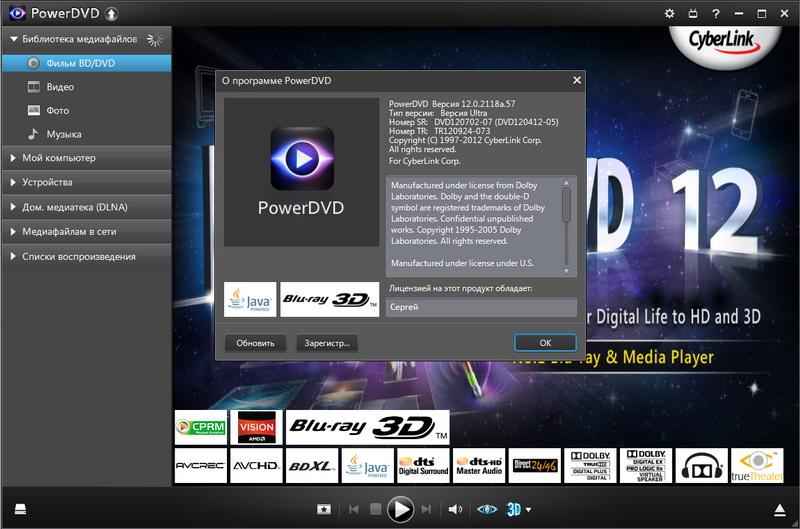Click the PowerDVD eye logo in title bar
This screenshot has width=800, height=529.
pyautogui.click(x=16, y=13)
